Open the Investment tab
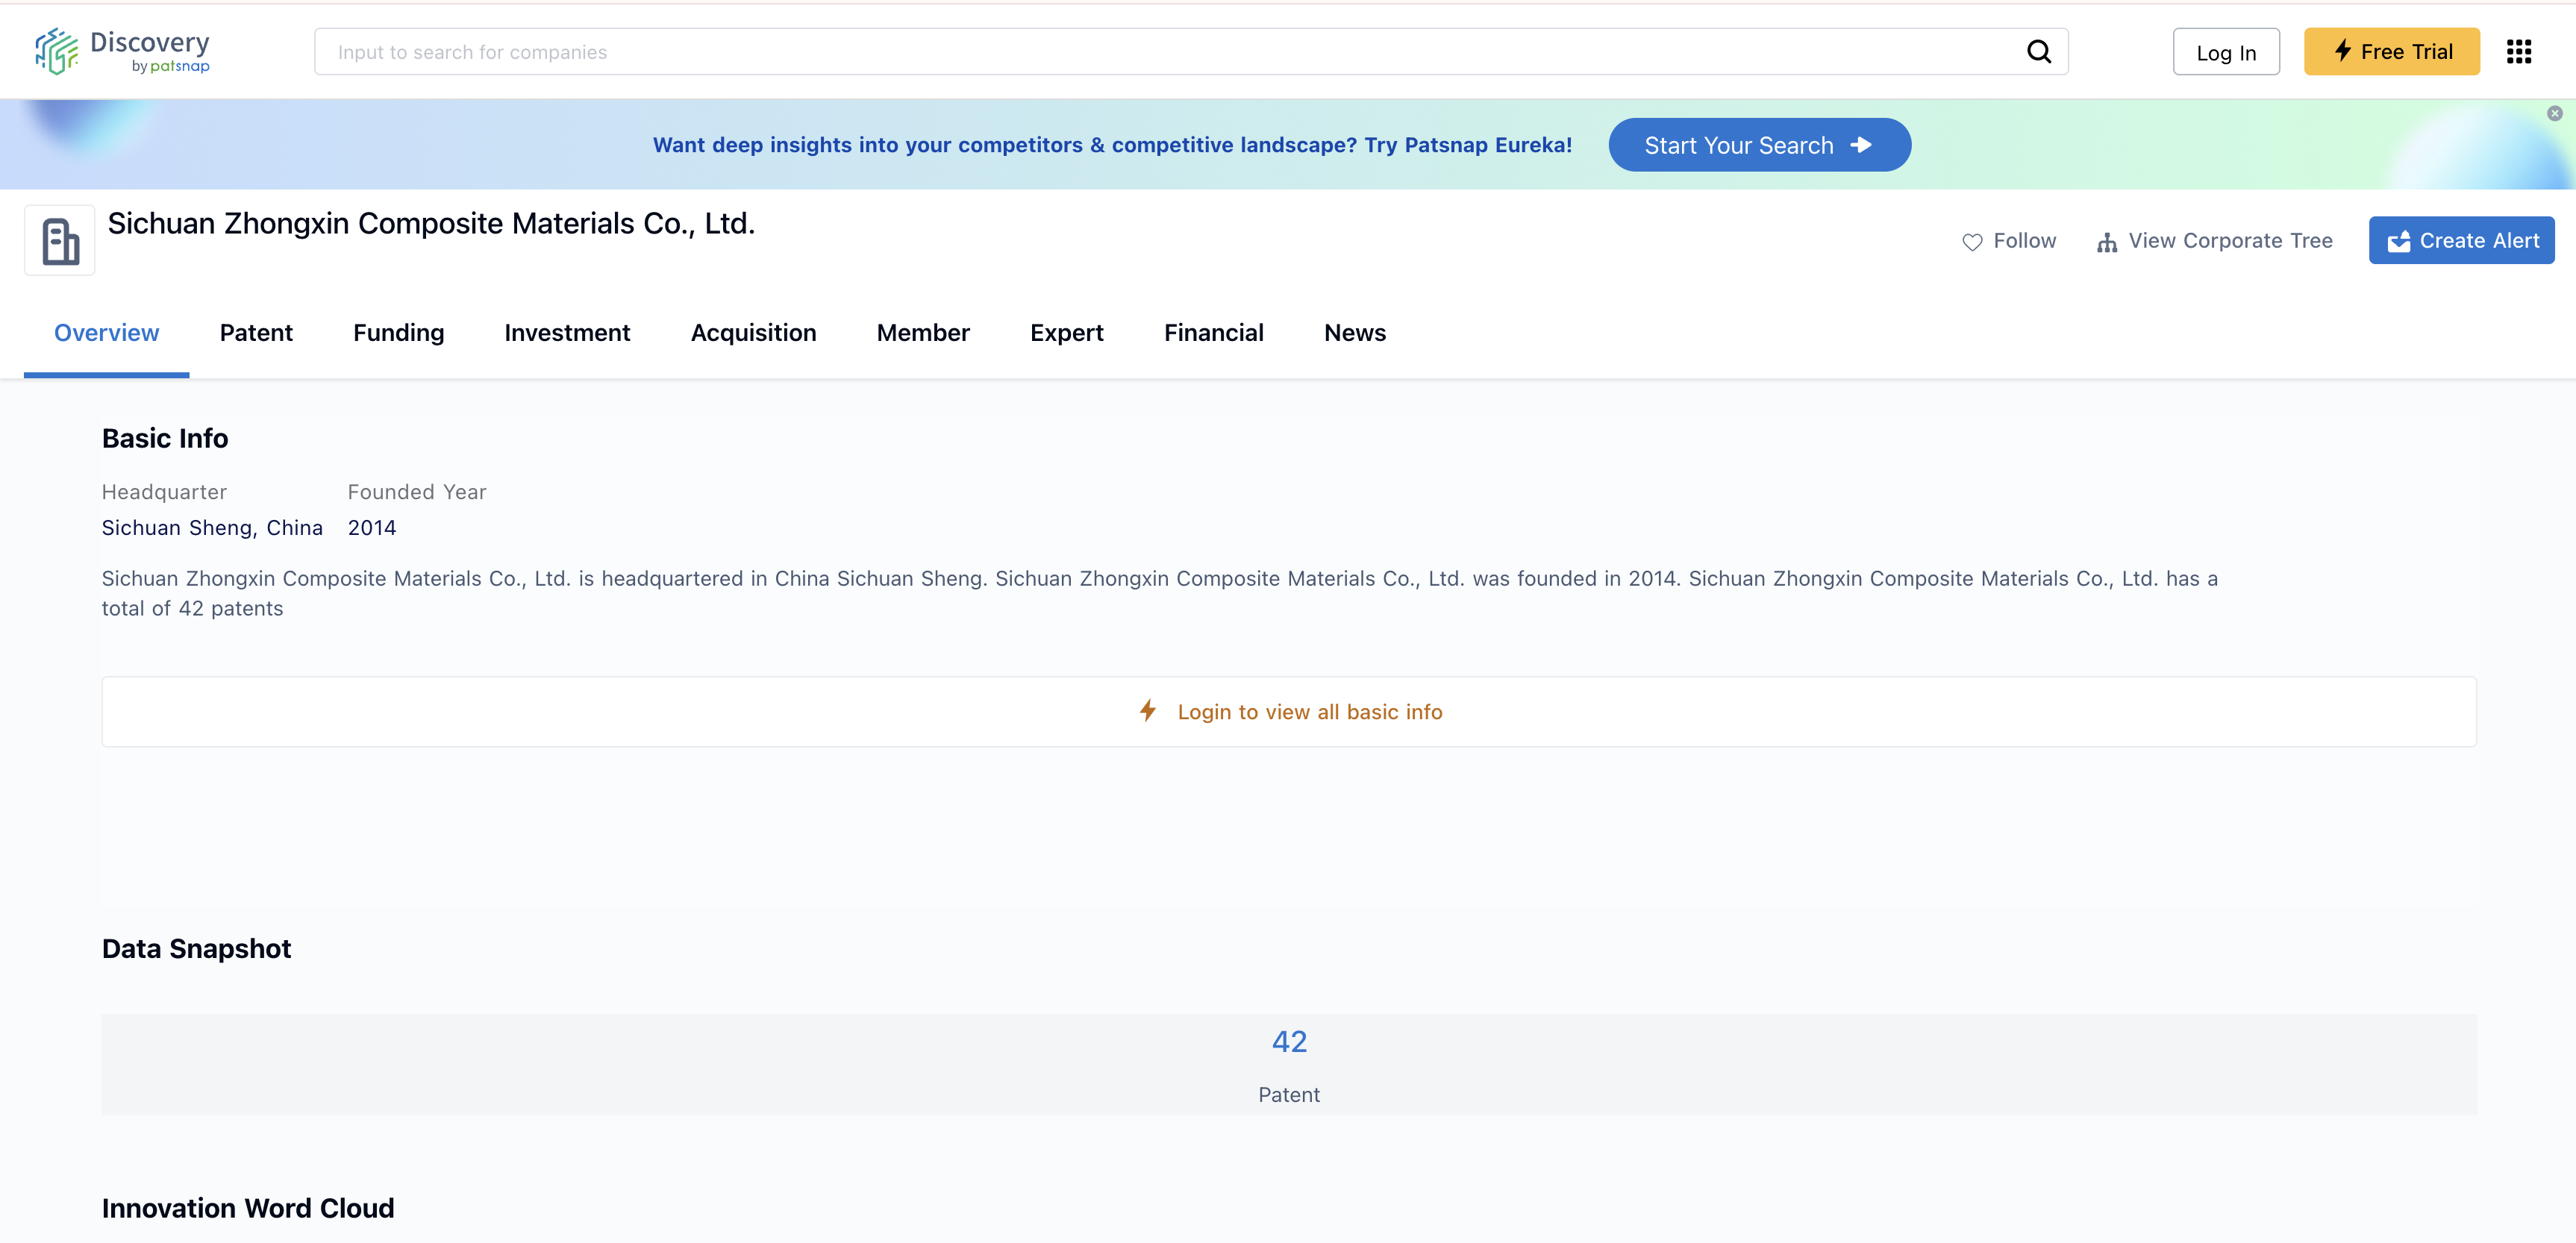Screen dimensions: 2576x1243 [x=567, y=333]
